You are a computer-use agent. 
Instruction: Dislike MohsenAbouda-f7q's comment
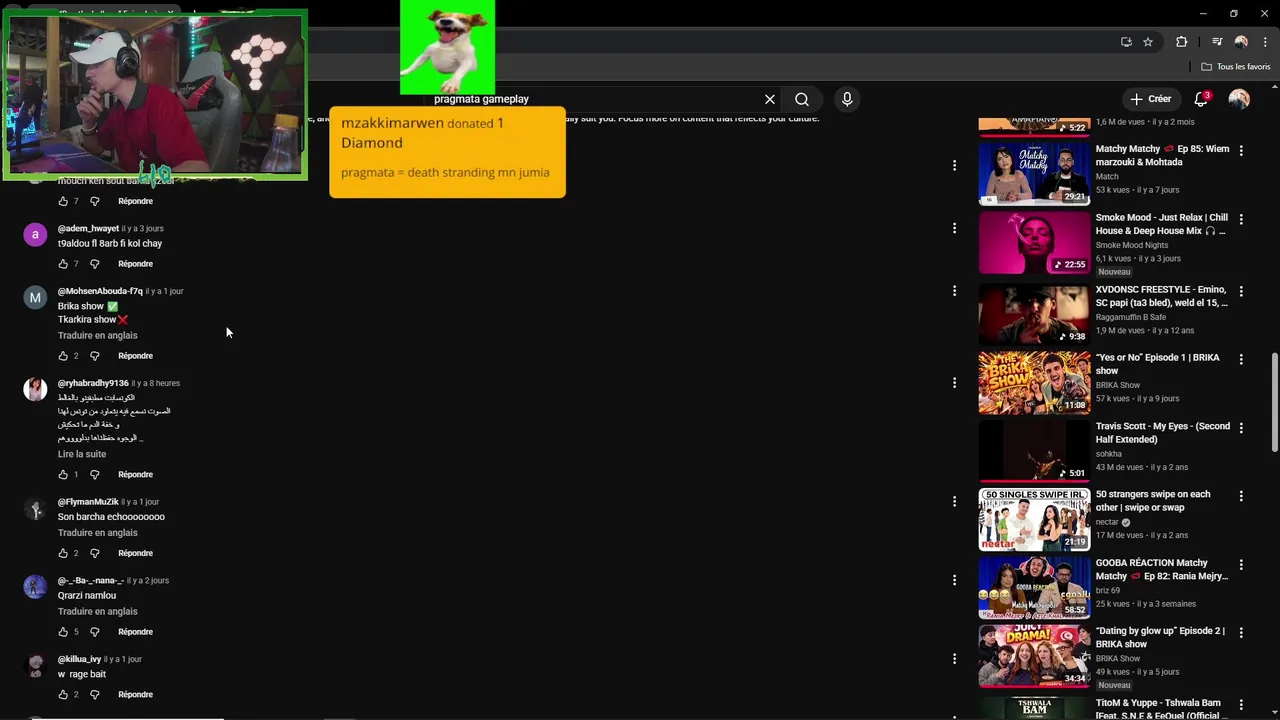95,356
